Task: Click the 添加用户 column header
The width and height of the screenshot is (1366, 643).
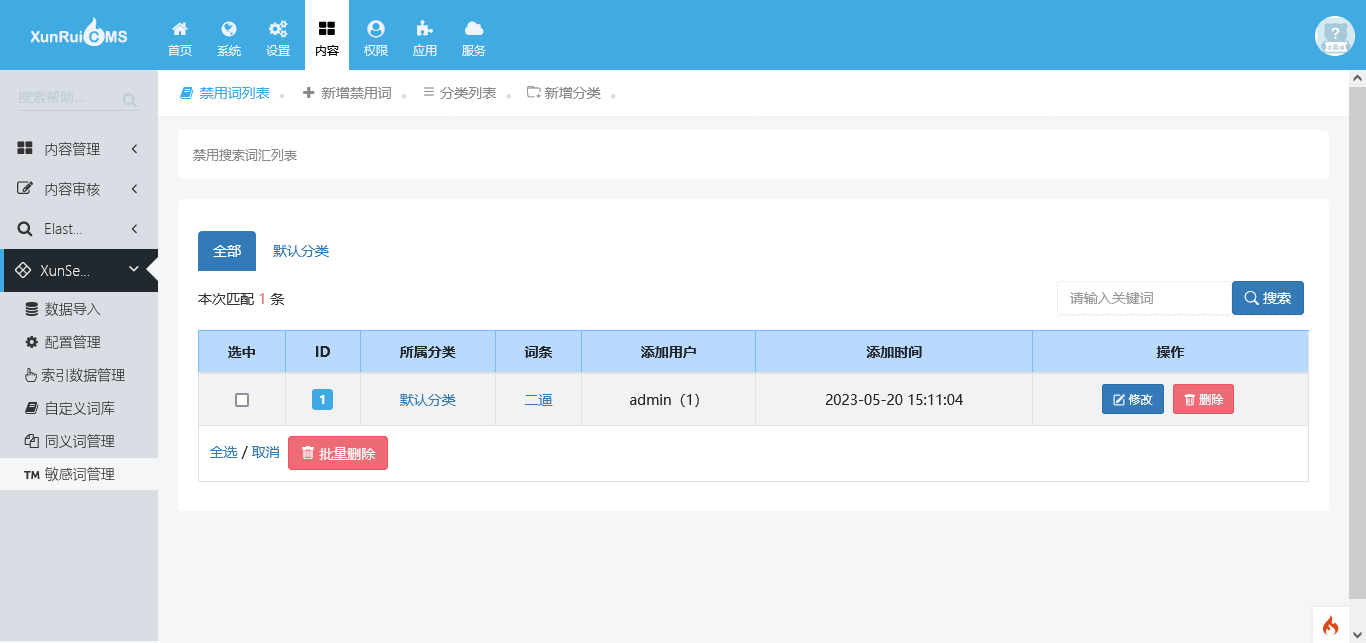Action: (x=668, y=352)
